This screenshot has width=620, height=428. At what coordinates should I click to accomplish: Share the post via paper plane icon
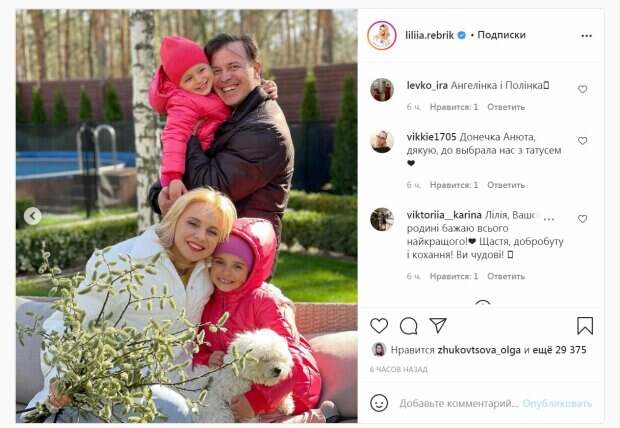click(438, 325)
